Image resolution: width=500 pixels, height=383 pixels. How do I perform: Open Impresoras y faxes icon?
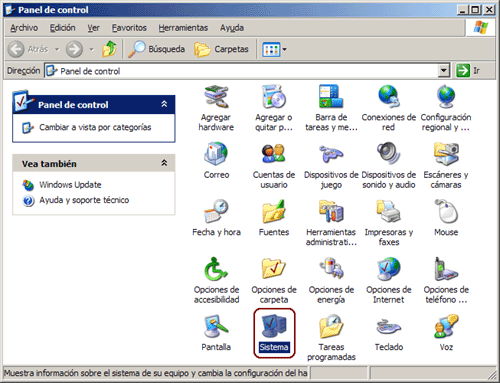point(389,211)
